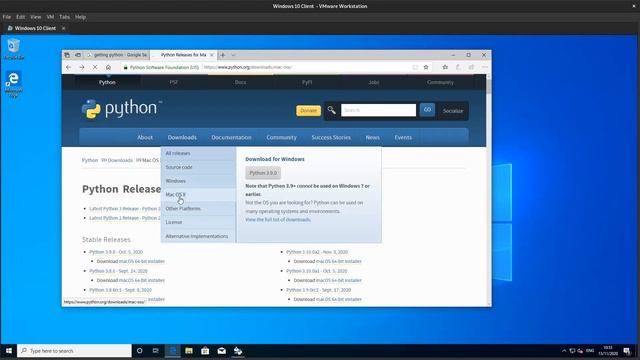Go to the browser Home page icon
Viewport: 640px width, 360px height.
[108, 67]
